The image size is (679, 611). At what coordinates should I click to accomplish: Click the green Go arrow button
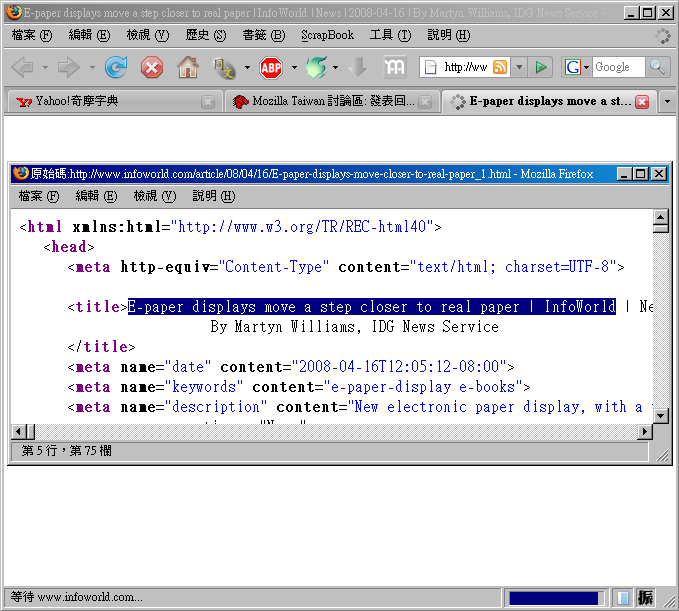540,67
